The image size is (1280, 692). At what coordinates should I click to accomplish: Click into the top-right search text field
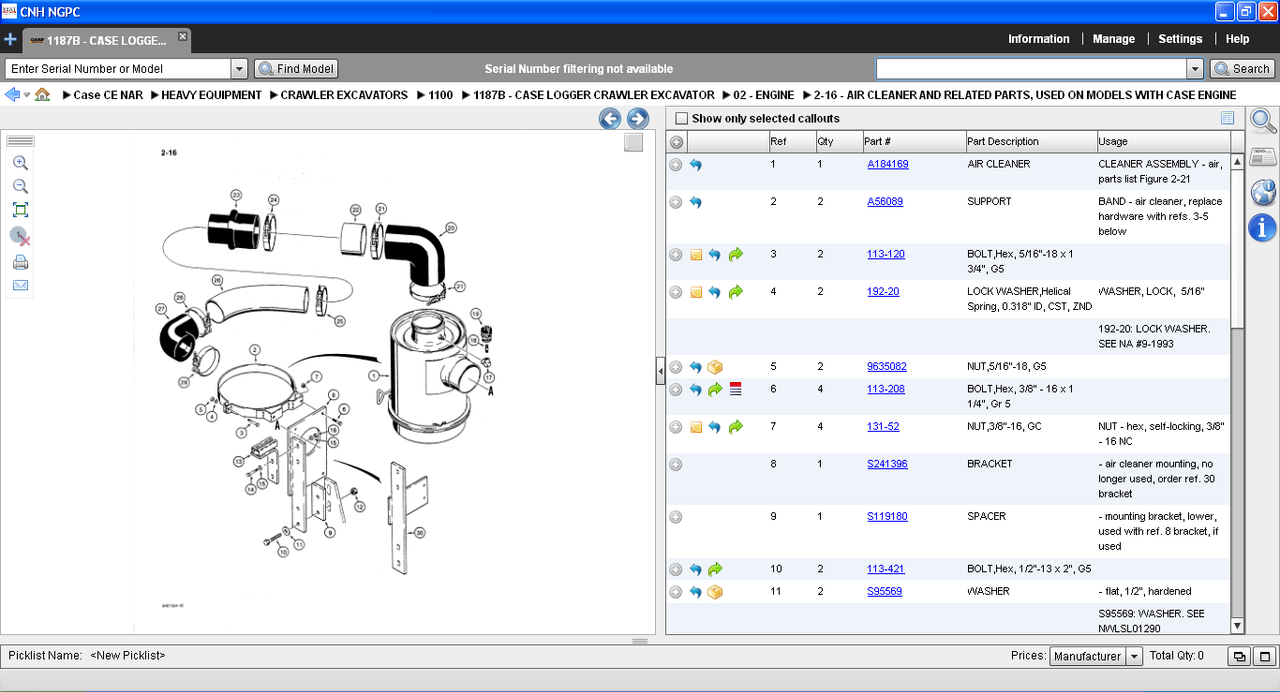[x=1031, y=69]
